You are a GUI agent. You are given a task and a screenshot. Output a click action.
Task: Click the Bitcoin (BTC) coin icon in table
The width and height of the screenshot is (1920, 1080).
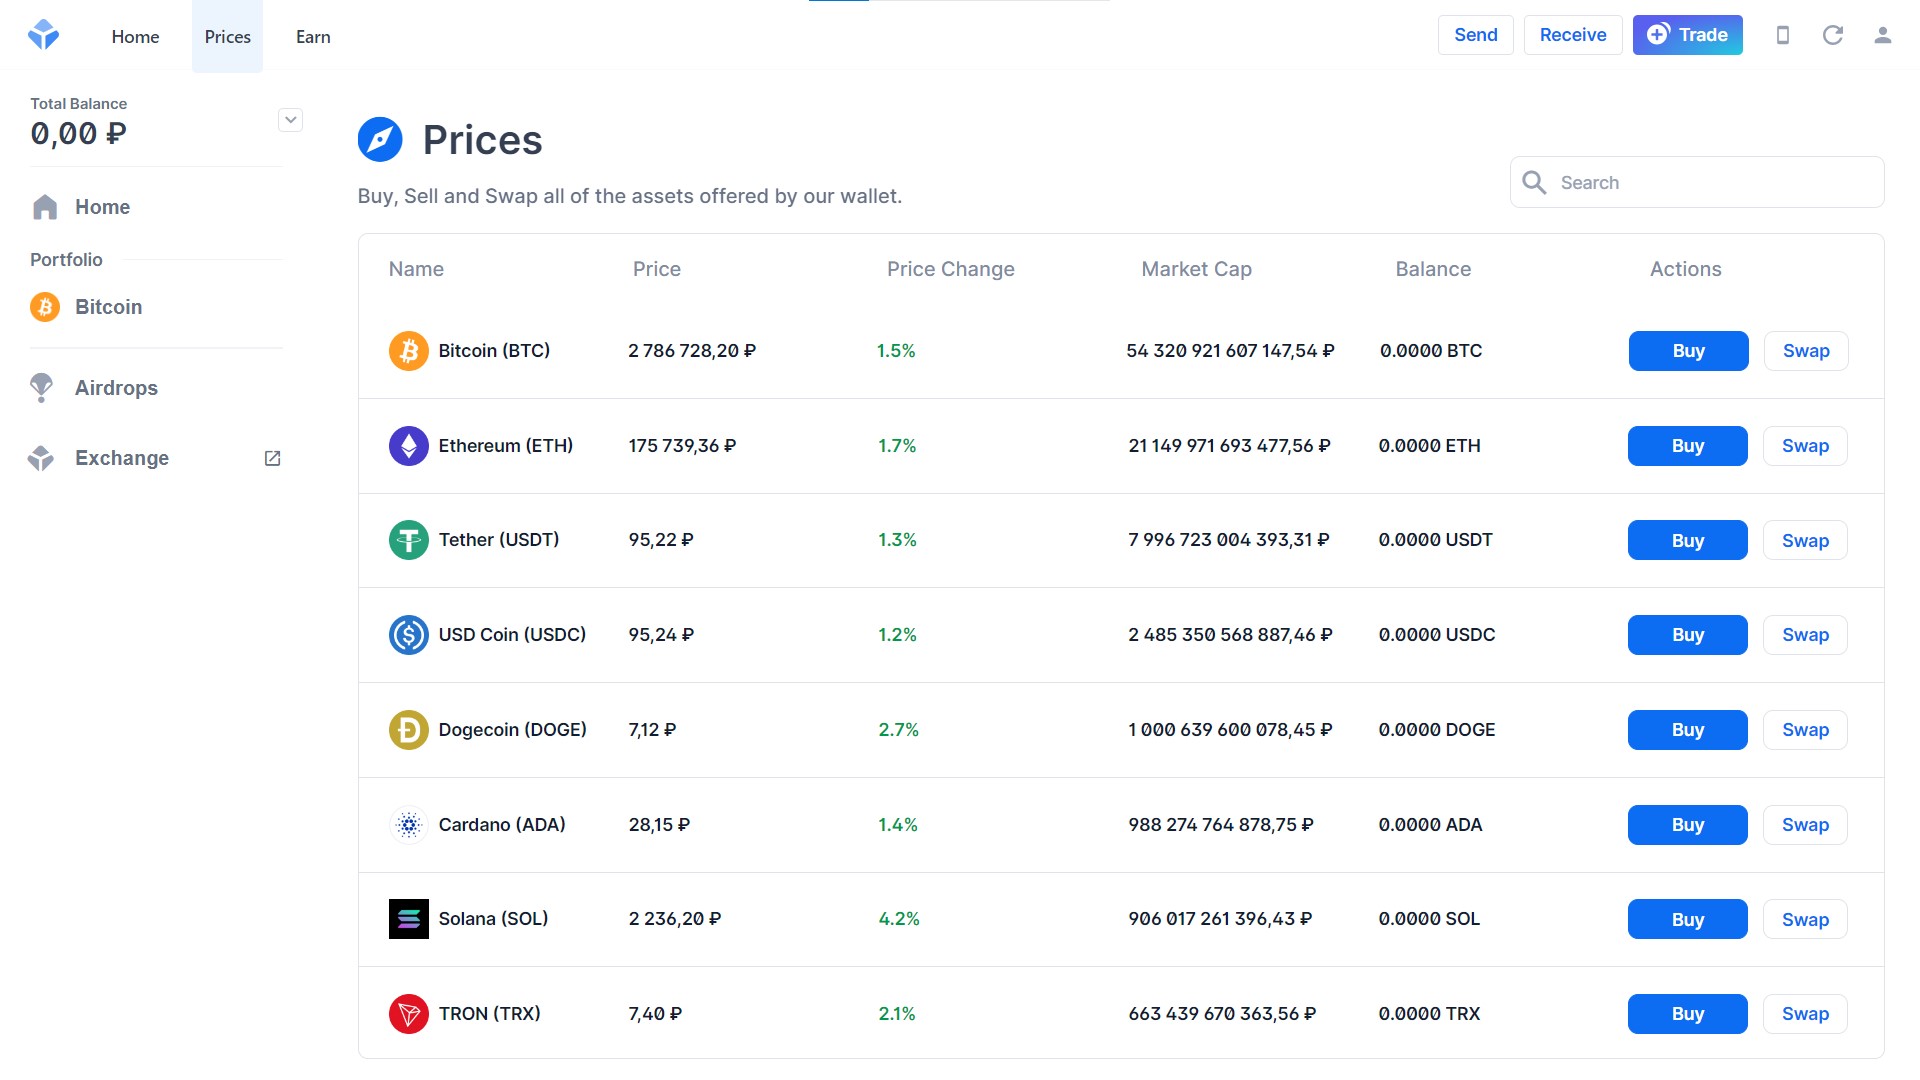(x=408, y=351)
